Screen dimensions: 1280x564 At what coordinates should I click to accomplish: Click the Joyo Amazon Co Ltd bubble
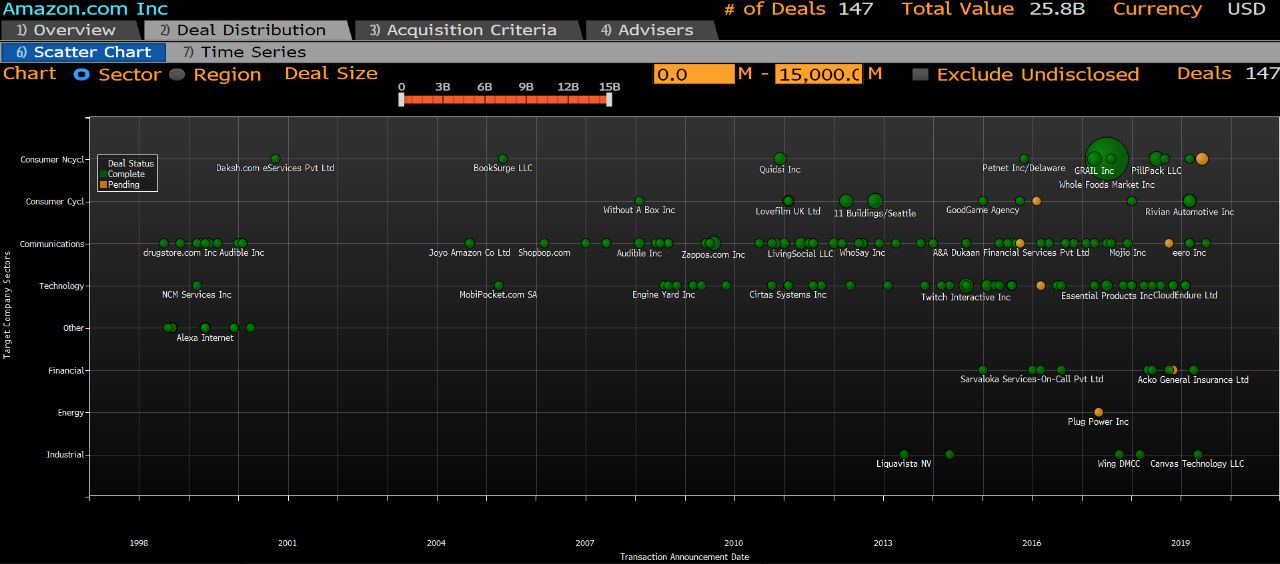click(470, 243)
